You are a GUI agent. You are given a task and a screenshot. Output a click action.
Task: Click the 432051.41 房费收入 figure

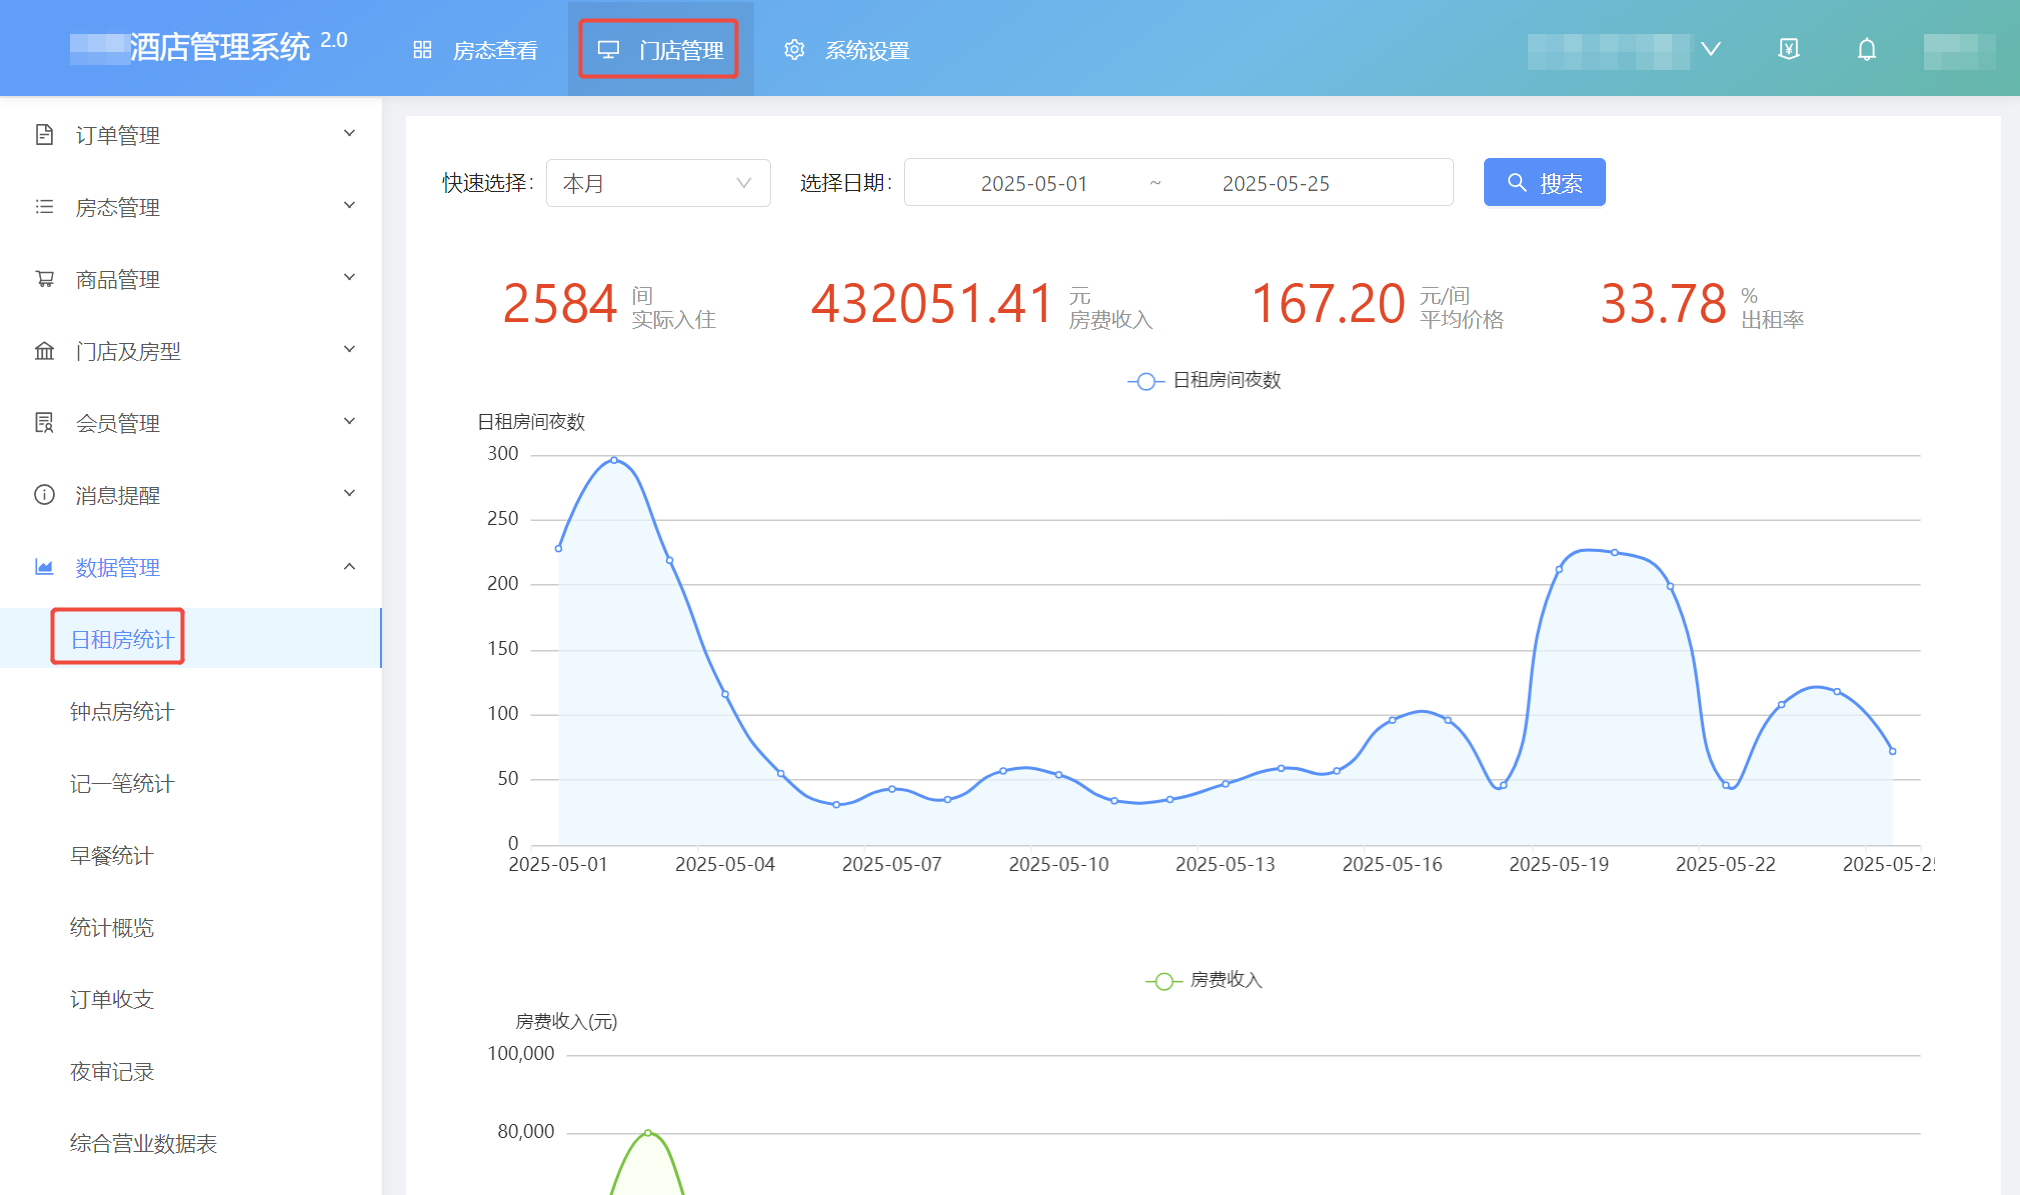932,304
